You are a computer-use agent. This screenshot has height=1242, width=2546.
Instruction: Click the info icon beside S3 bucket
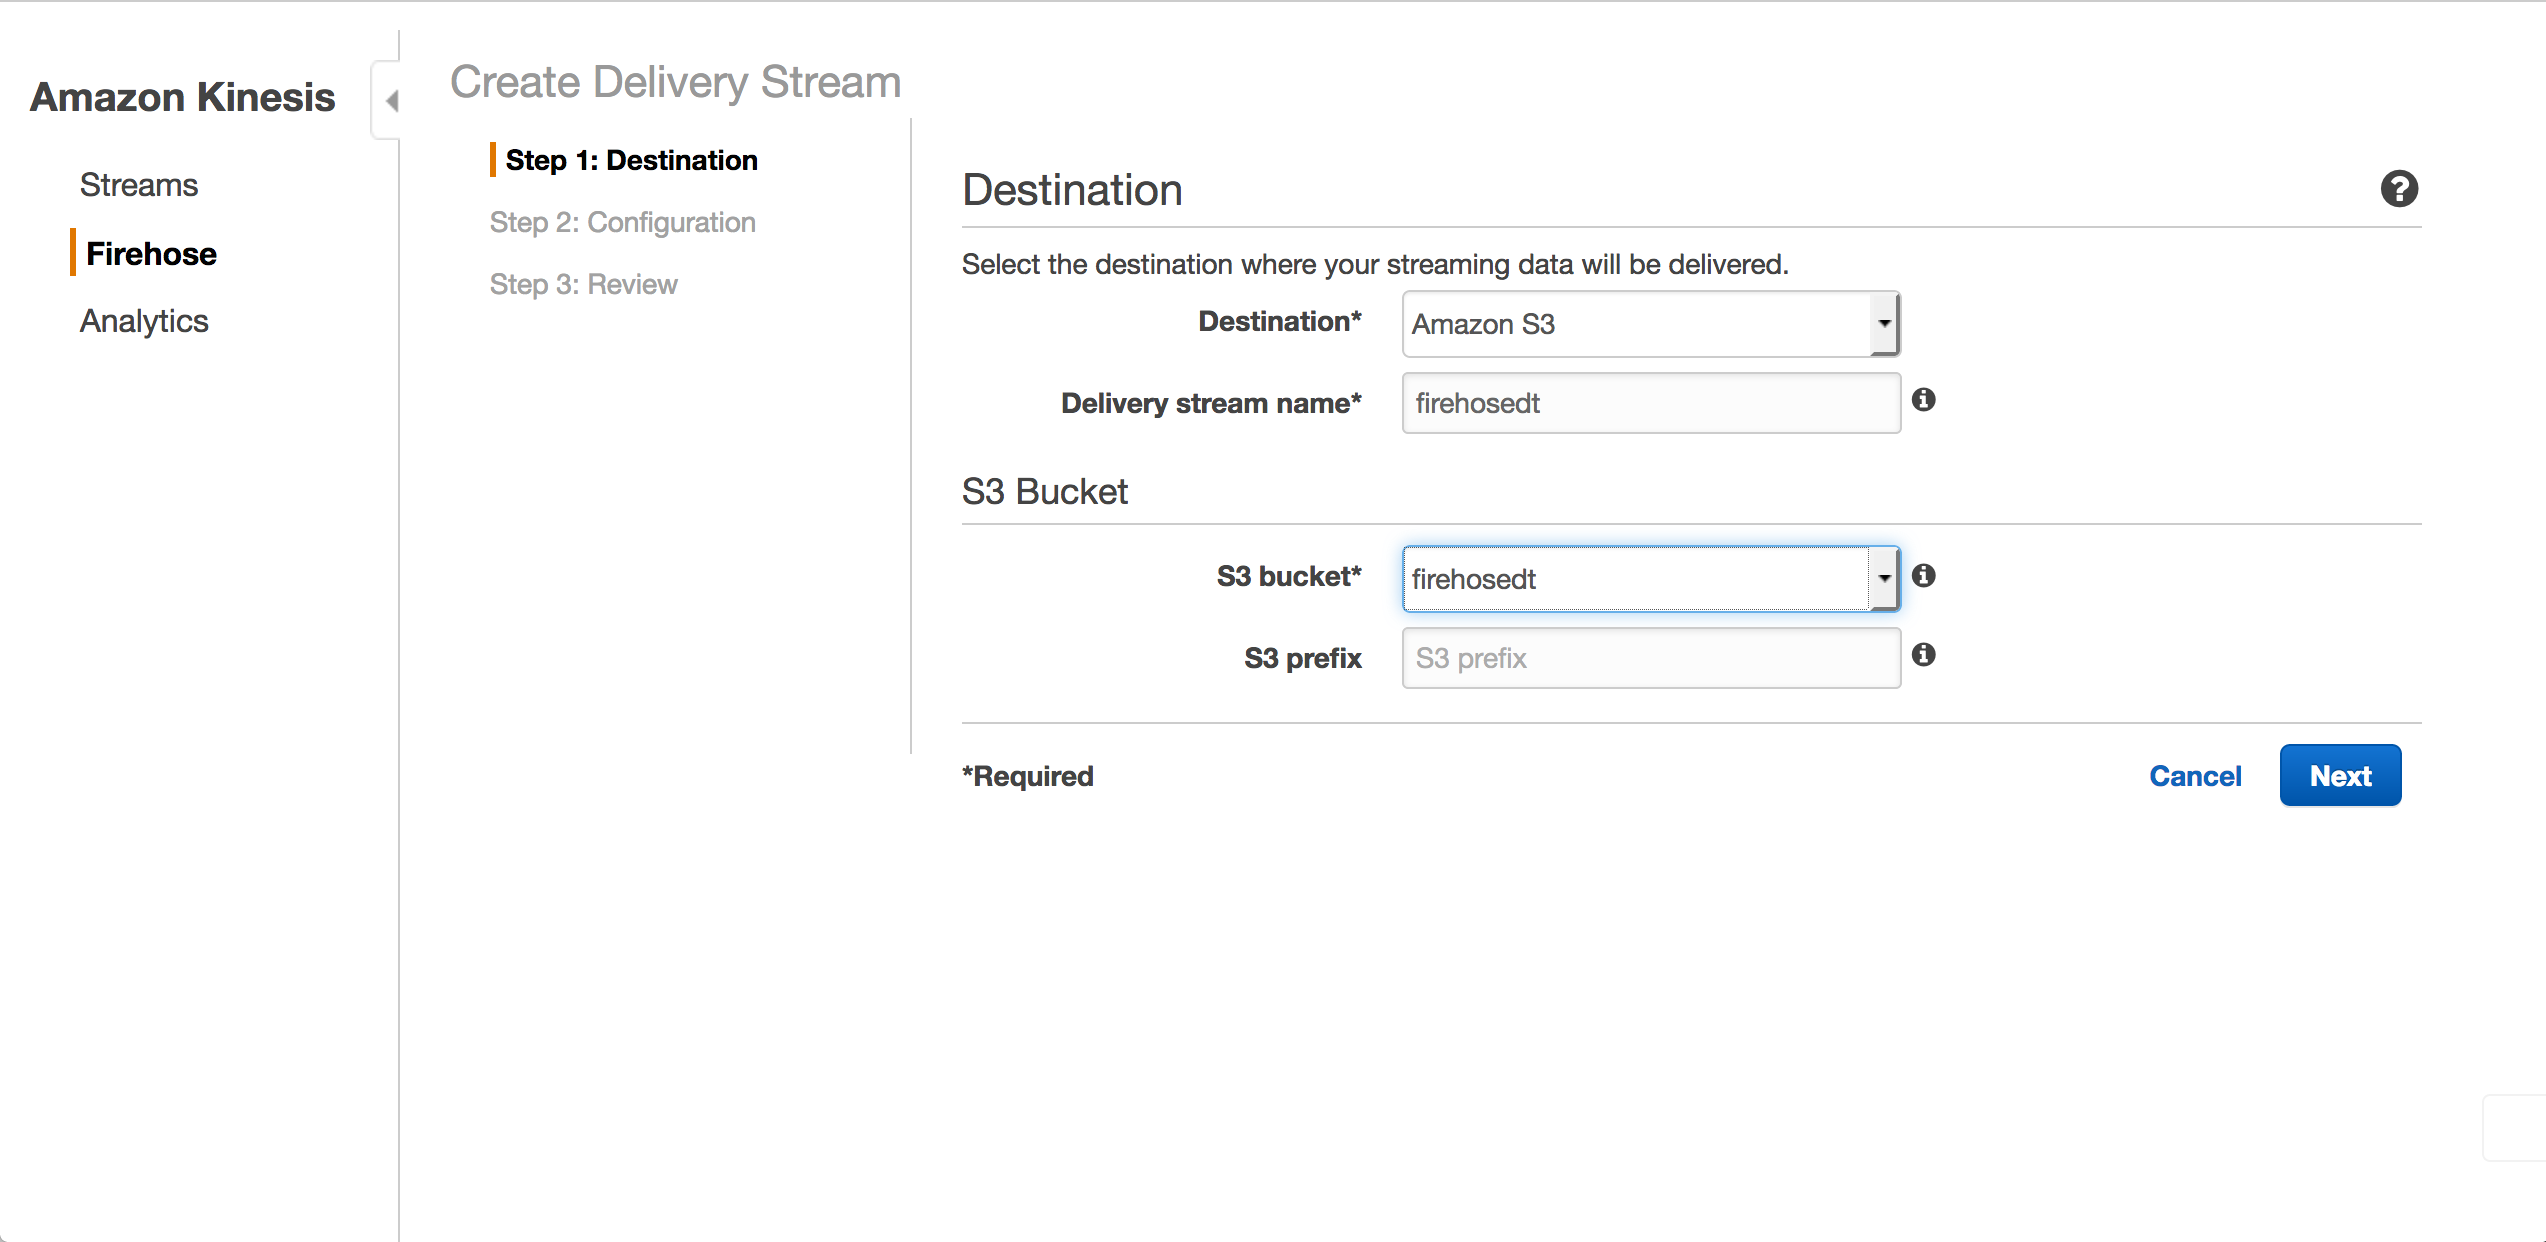tap(1925, 576)
